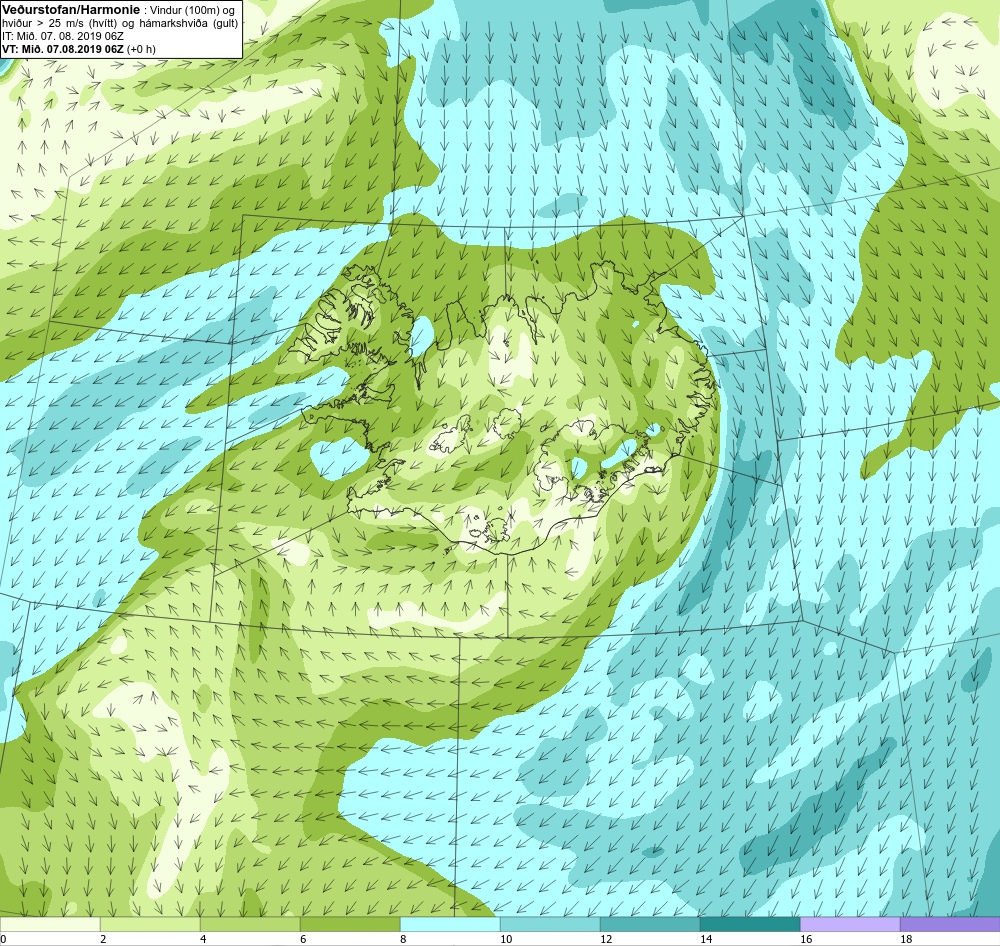Viewport: 1000px width, 946px height.
Task: Click the light purple 16–18 m/s legend swatch
Action: (x=850, y=925)
